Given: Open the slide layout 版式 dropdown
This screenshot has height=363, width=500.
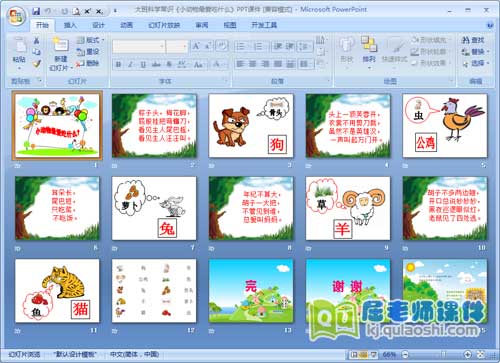Looking at the screenshot, I should (90, 40).
